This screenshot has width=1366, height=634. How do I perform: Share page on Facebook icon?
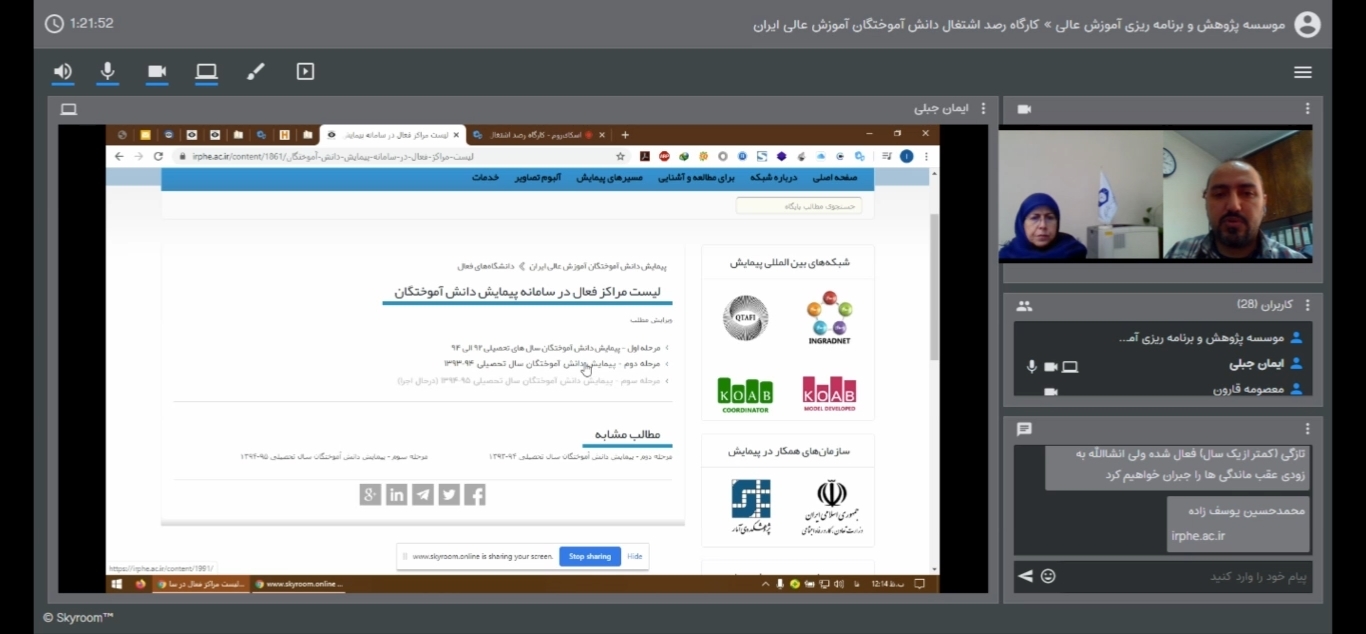(x=474, y=494)
